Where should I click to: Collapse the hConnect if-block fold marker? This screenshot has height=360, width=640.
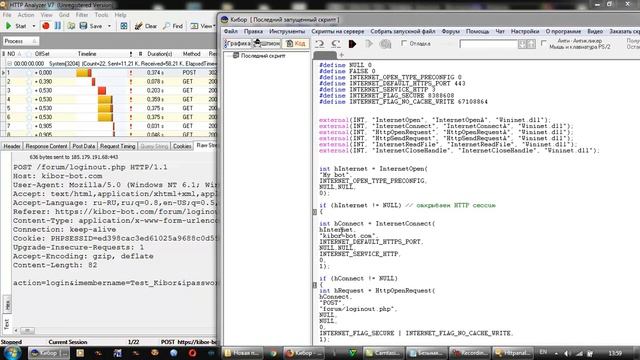[315, 285]
